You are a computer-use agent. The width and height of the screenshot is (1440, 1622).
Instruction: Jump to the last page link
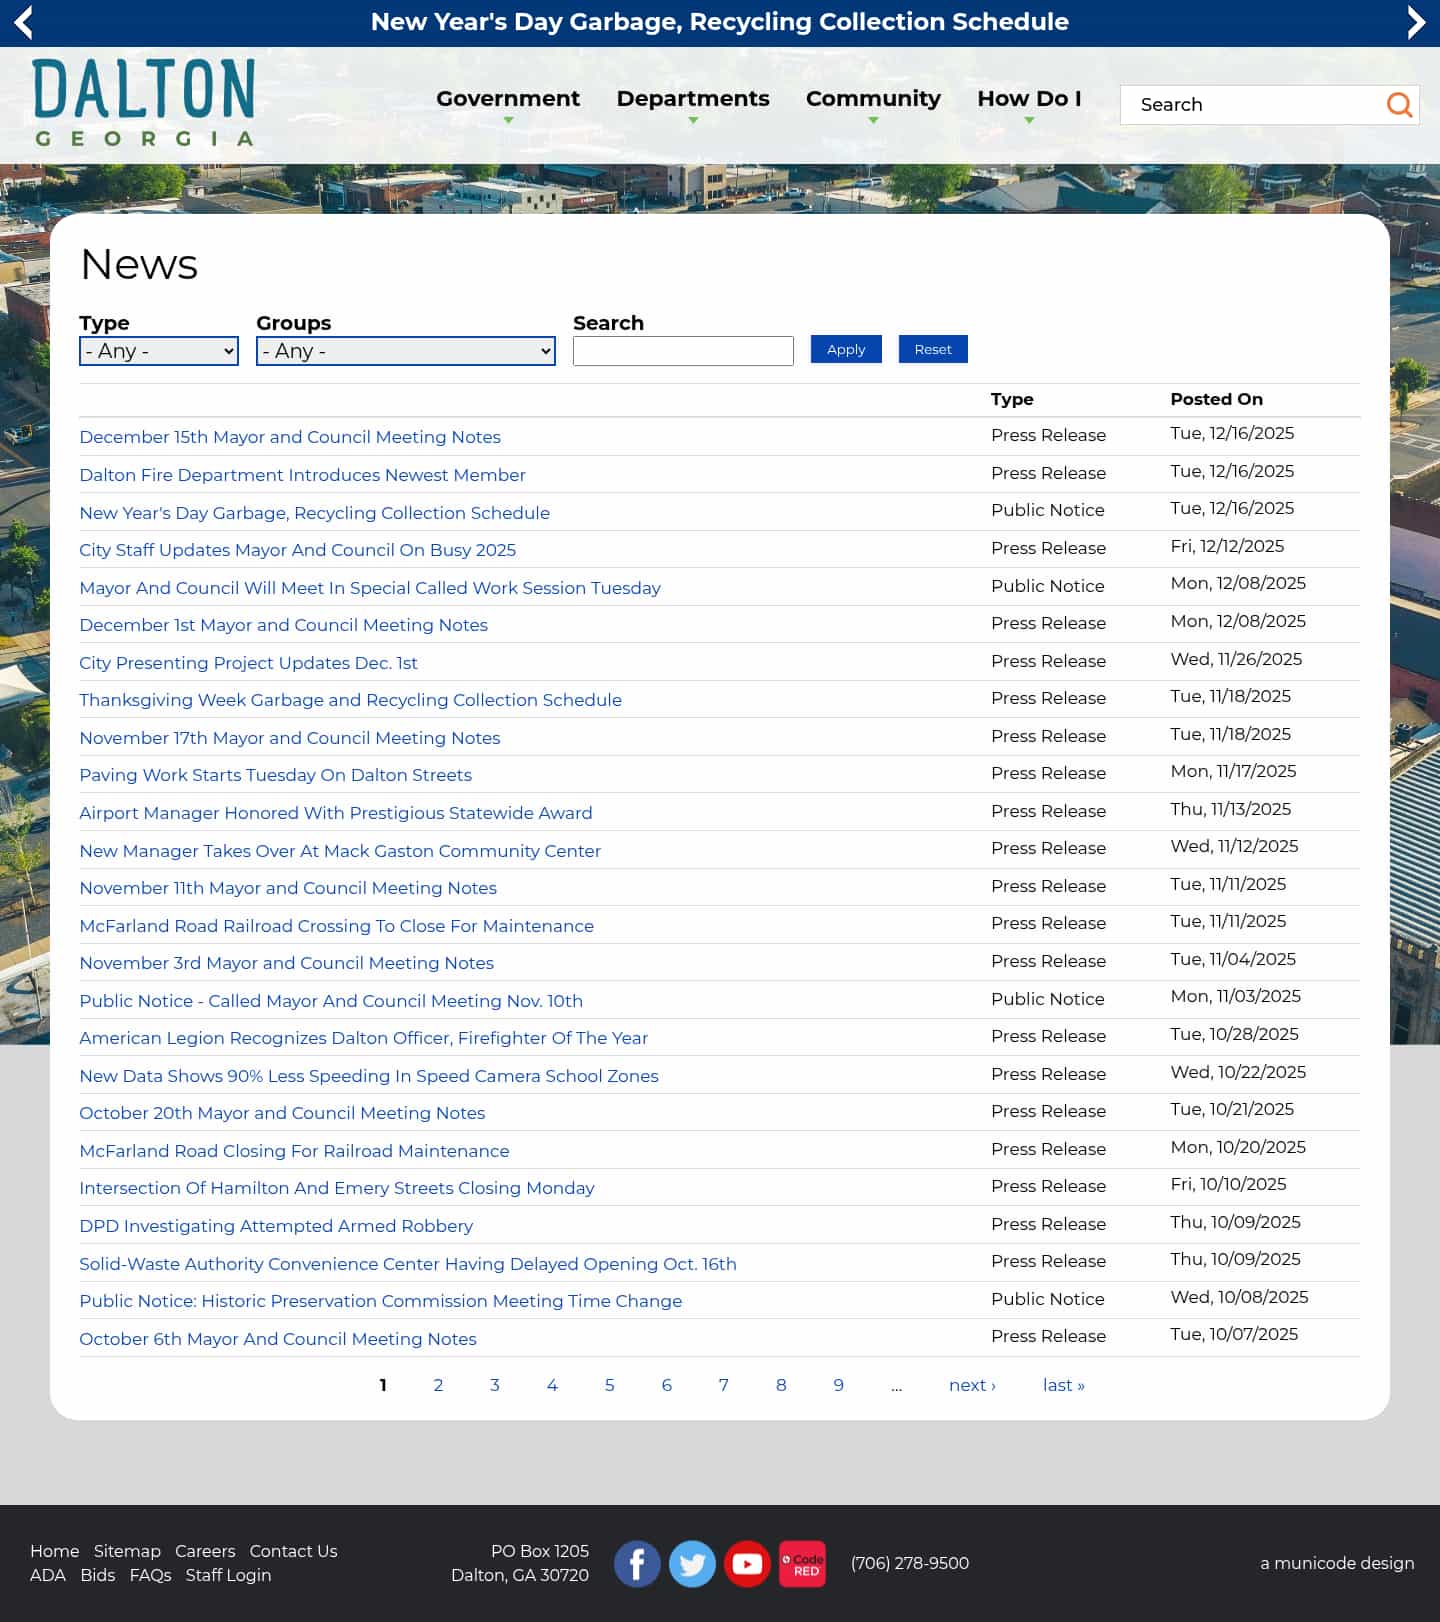(1063, 1385)
